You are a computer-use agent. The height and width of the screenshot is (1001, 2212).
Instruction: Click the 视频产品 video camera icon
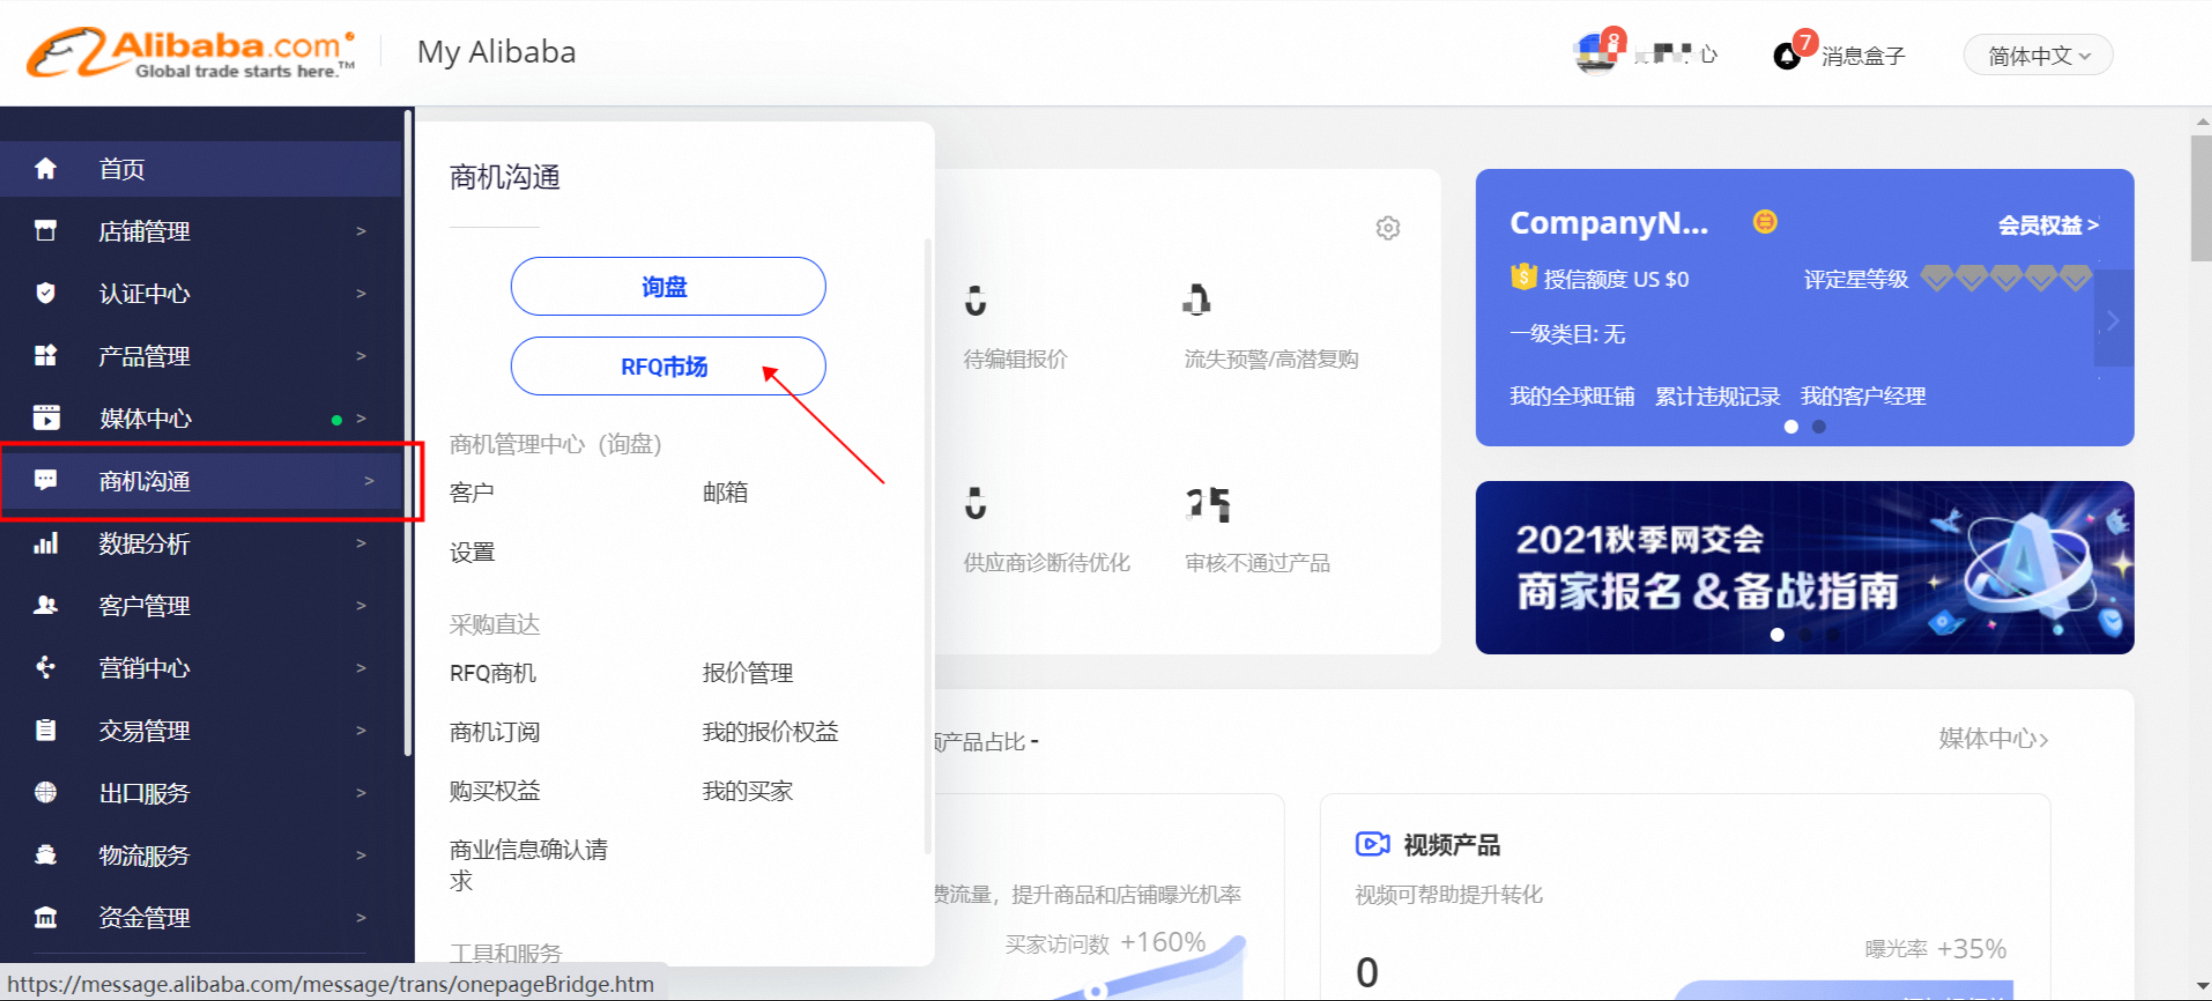click(1373, 844)
